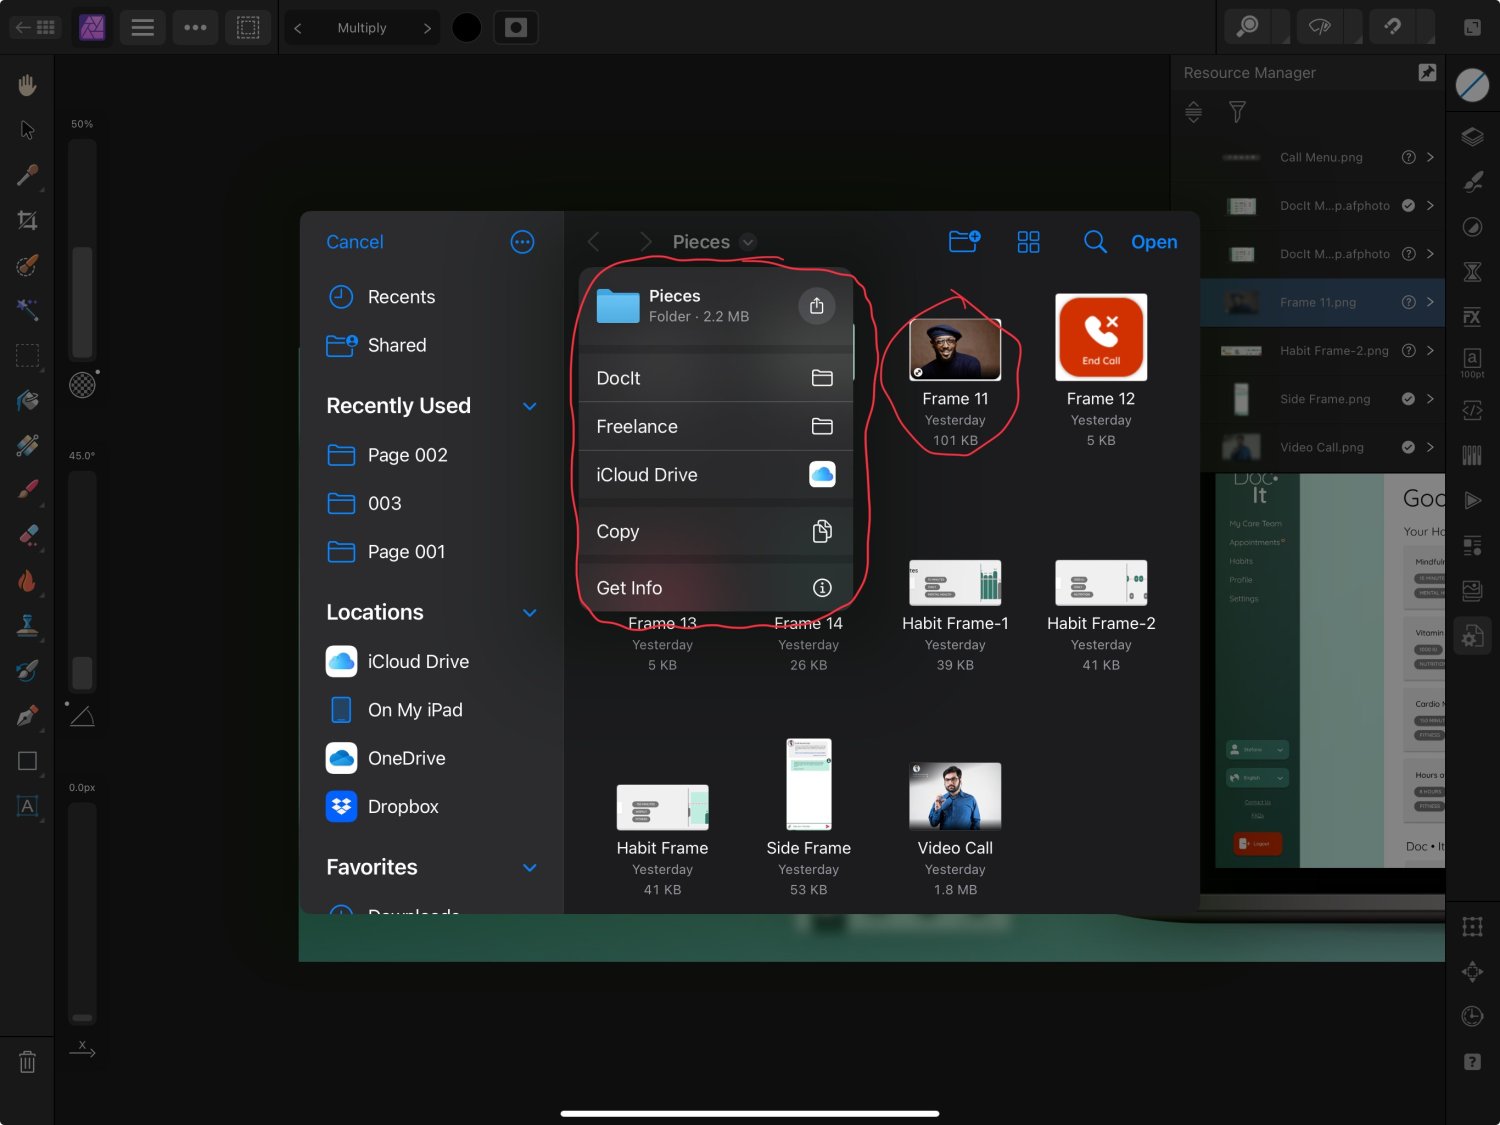Open the FX layer effects panel
This screenshot has height=1125, width=1500.
pos(1472,317)
